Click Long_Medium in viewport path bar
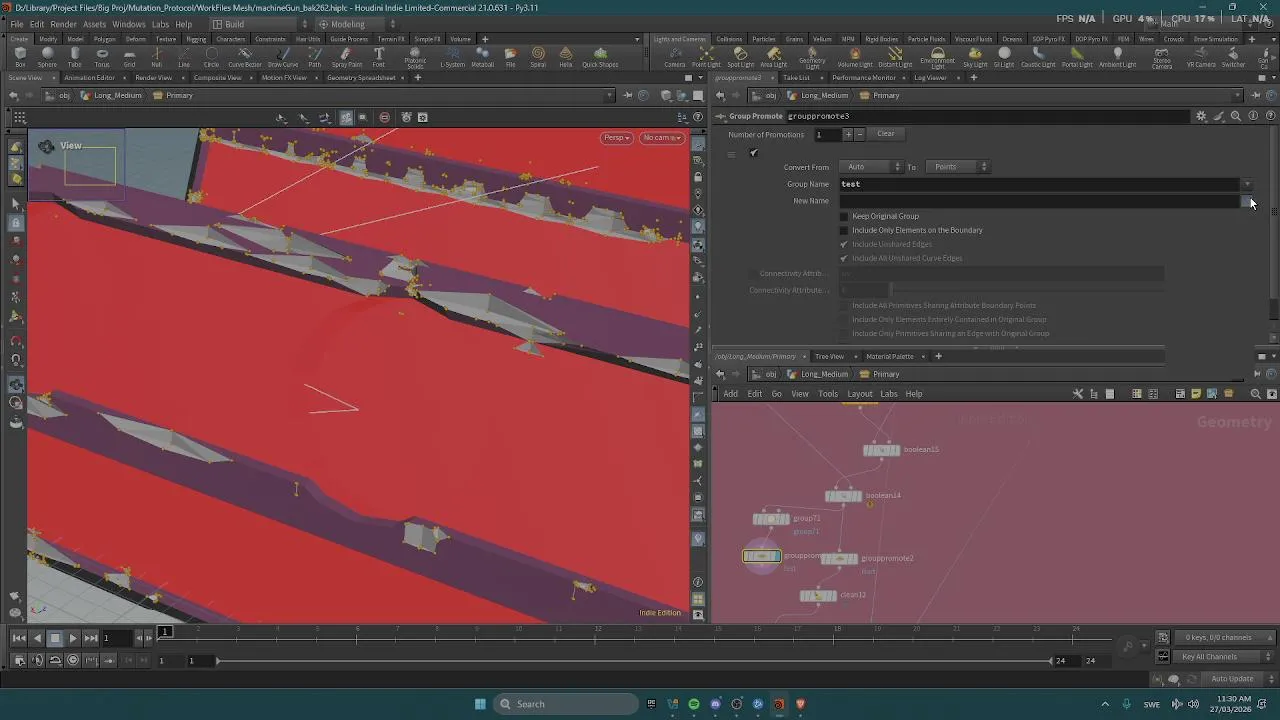 click(x=117, y=95)
